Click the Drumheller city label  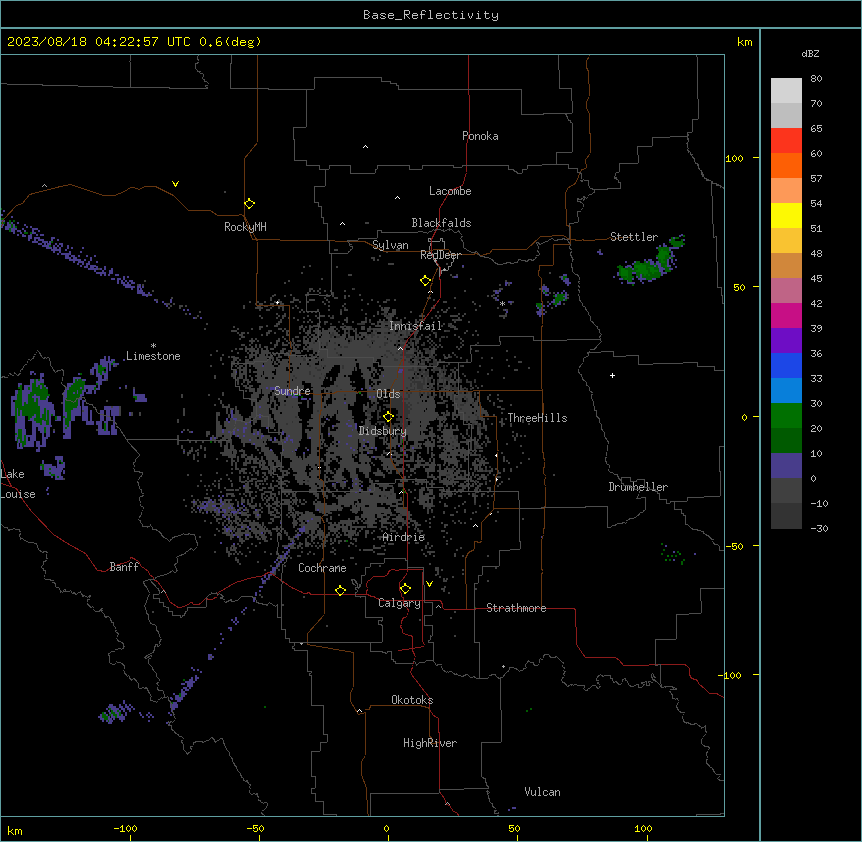[638, 487]
